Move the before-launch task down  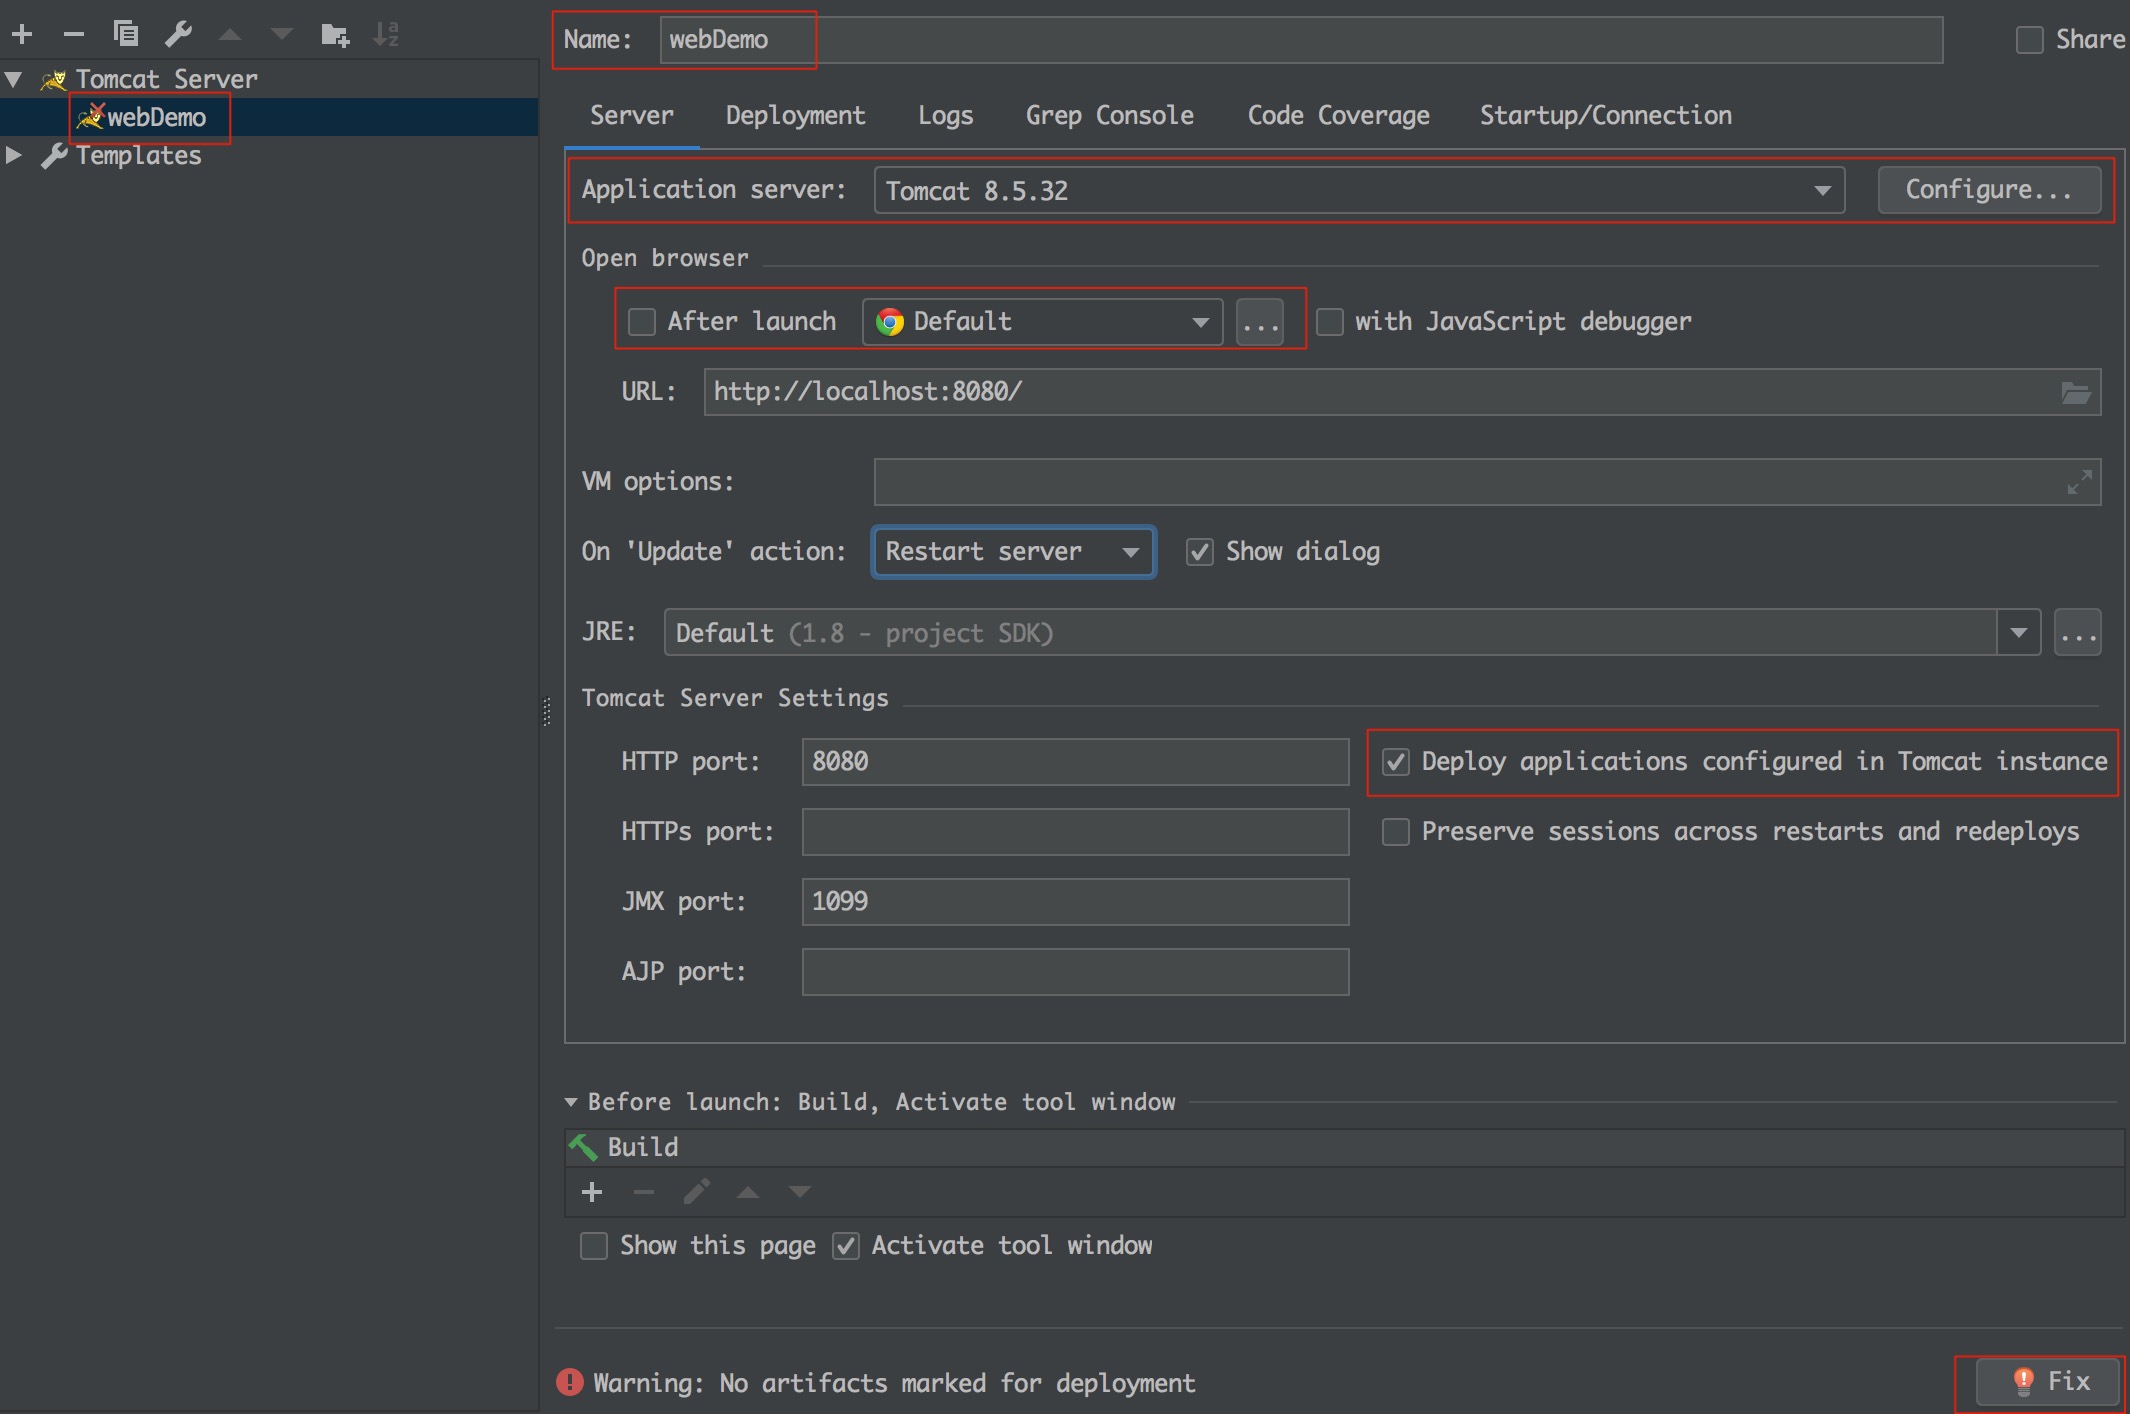(x=799, y=1192)
